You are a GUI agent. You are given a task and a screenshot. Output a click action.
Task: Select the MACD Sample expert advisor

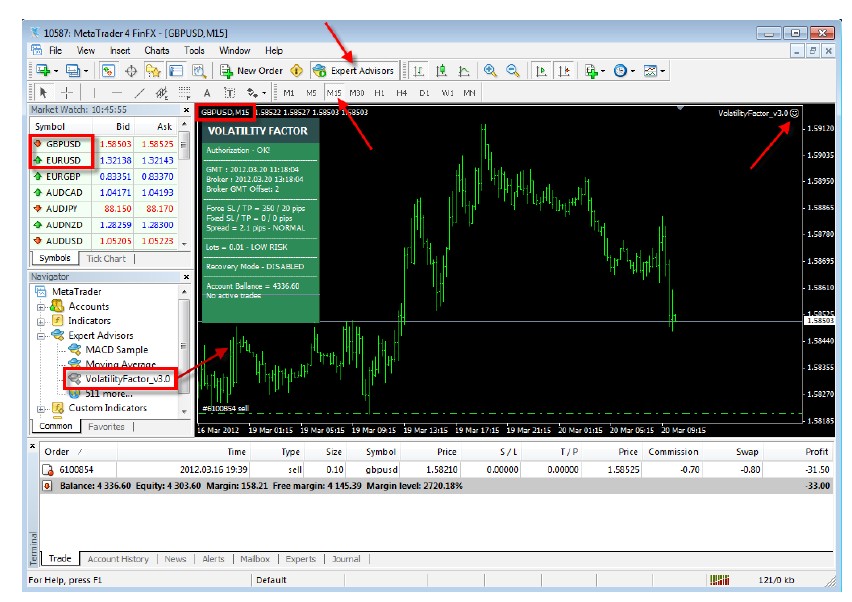[116, 350]
